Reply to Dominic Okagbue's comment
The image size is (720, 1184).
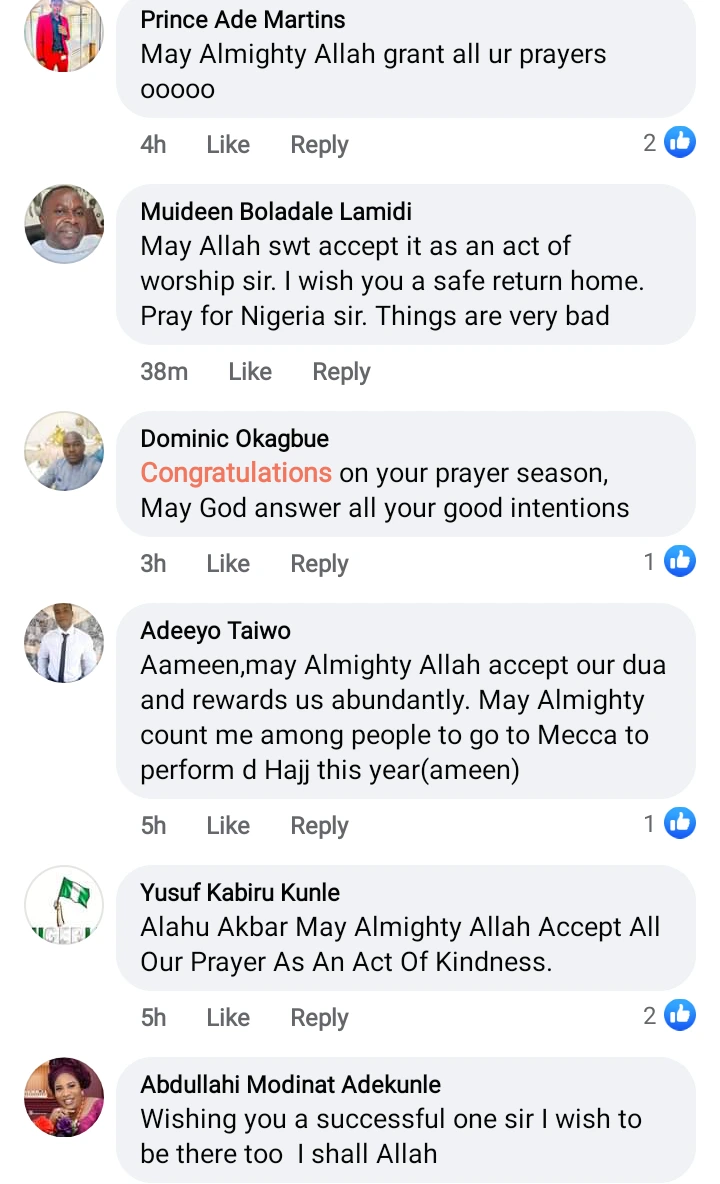pos(319,564)
